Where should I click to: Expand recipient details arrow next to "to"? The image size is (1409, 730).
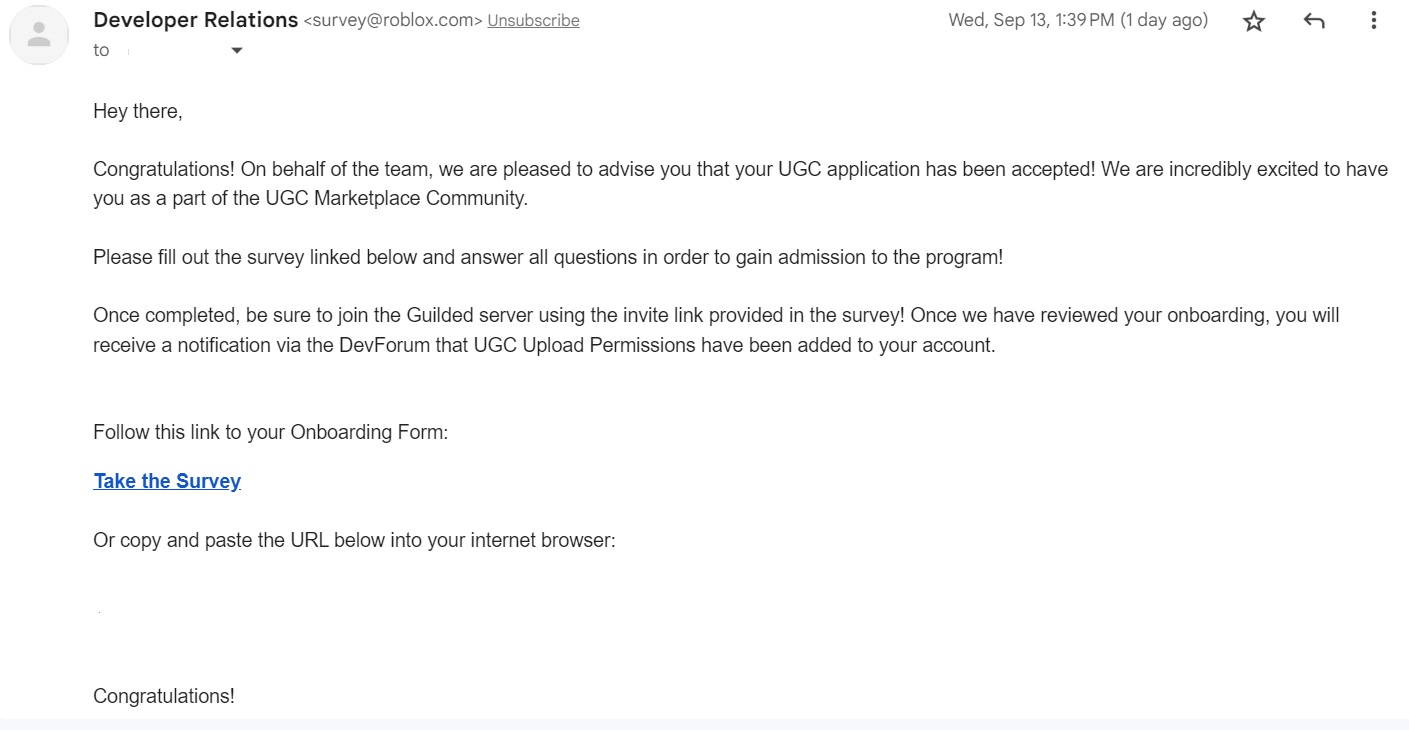pos(237,50)
